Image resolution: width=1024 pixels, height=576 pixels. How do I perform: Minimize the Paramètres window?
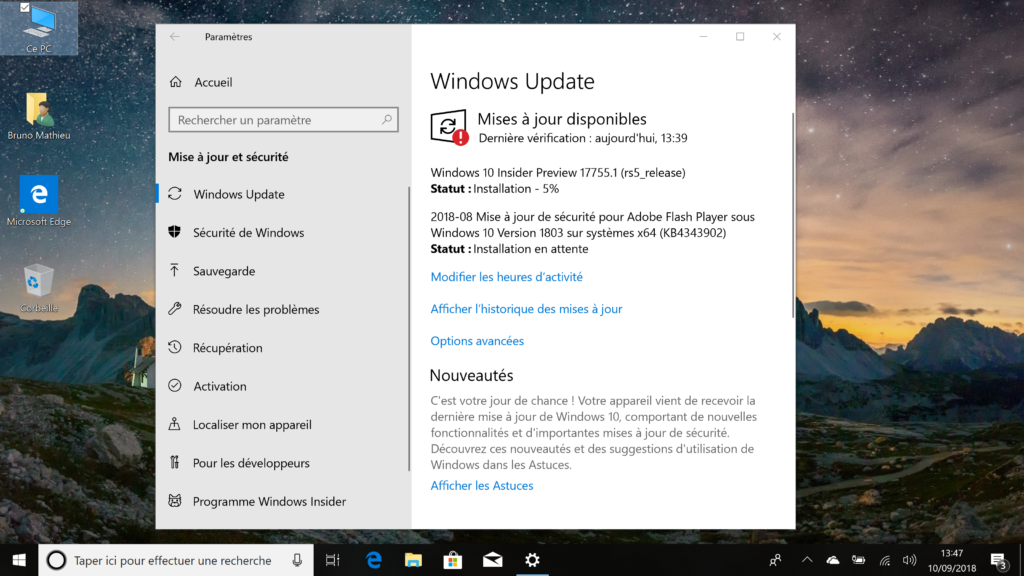[703, 37]
